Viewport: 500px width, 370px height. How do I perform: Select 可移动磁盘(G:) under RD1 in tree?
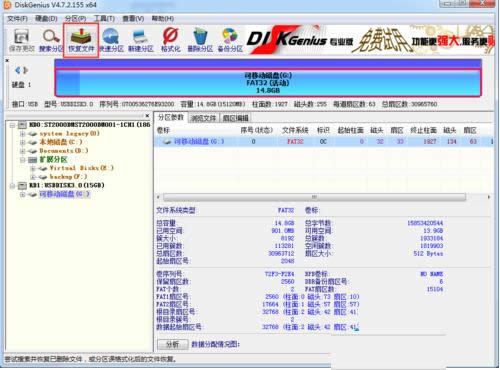65,194
